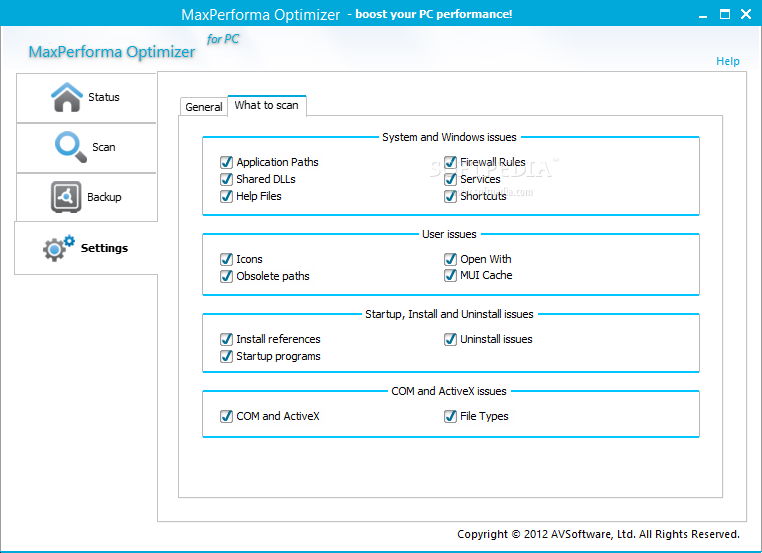Toggle the MUI Cache checkbox
The width and height of the screenshot is (762, 553).
[x=450, y=276]
